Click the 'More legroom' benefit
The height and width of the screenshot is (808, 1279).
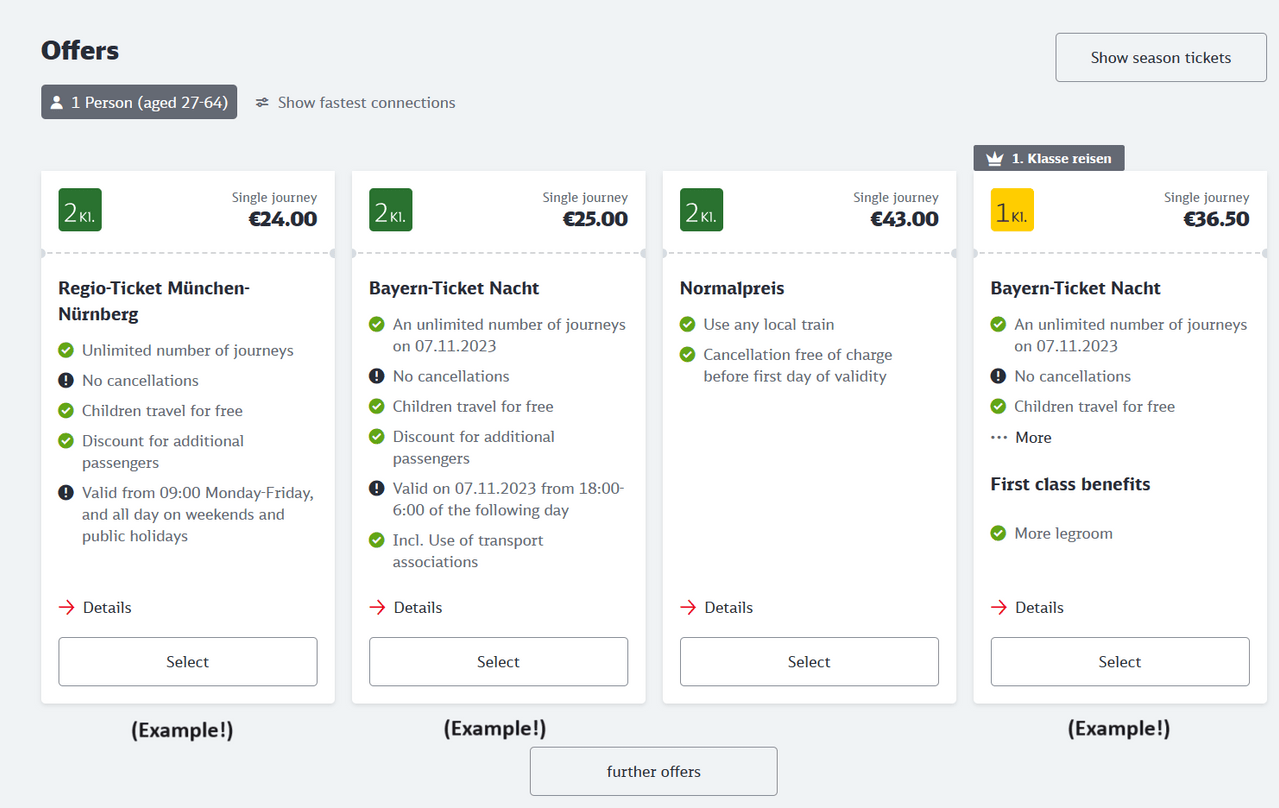tap(1063, 533)
